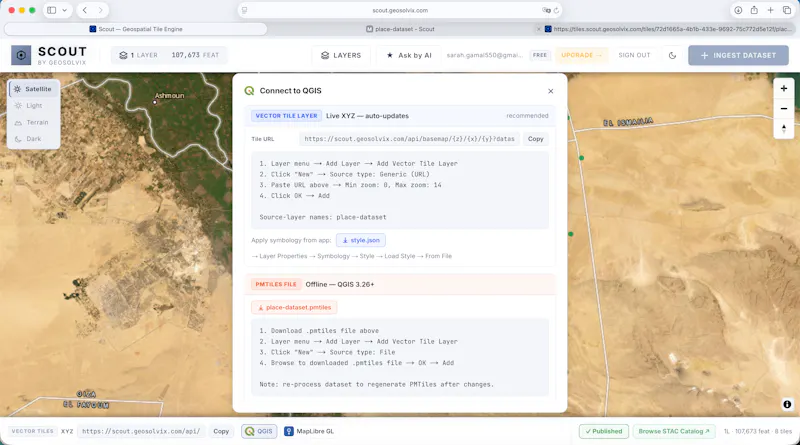Click the Vector Tile Layer badge
800x445 pixels.
[286, 116]
